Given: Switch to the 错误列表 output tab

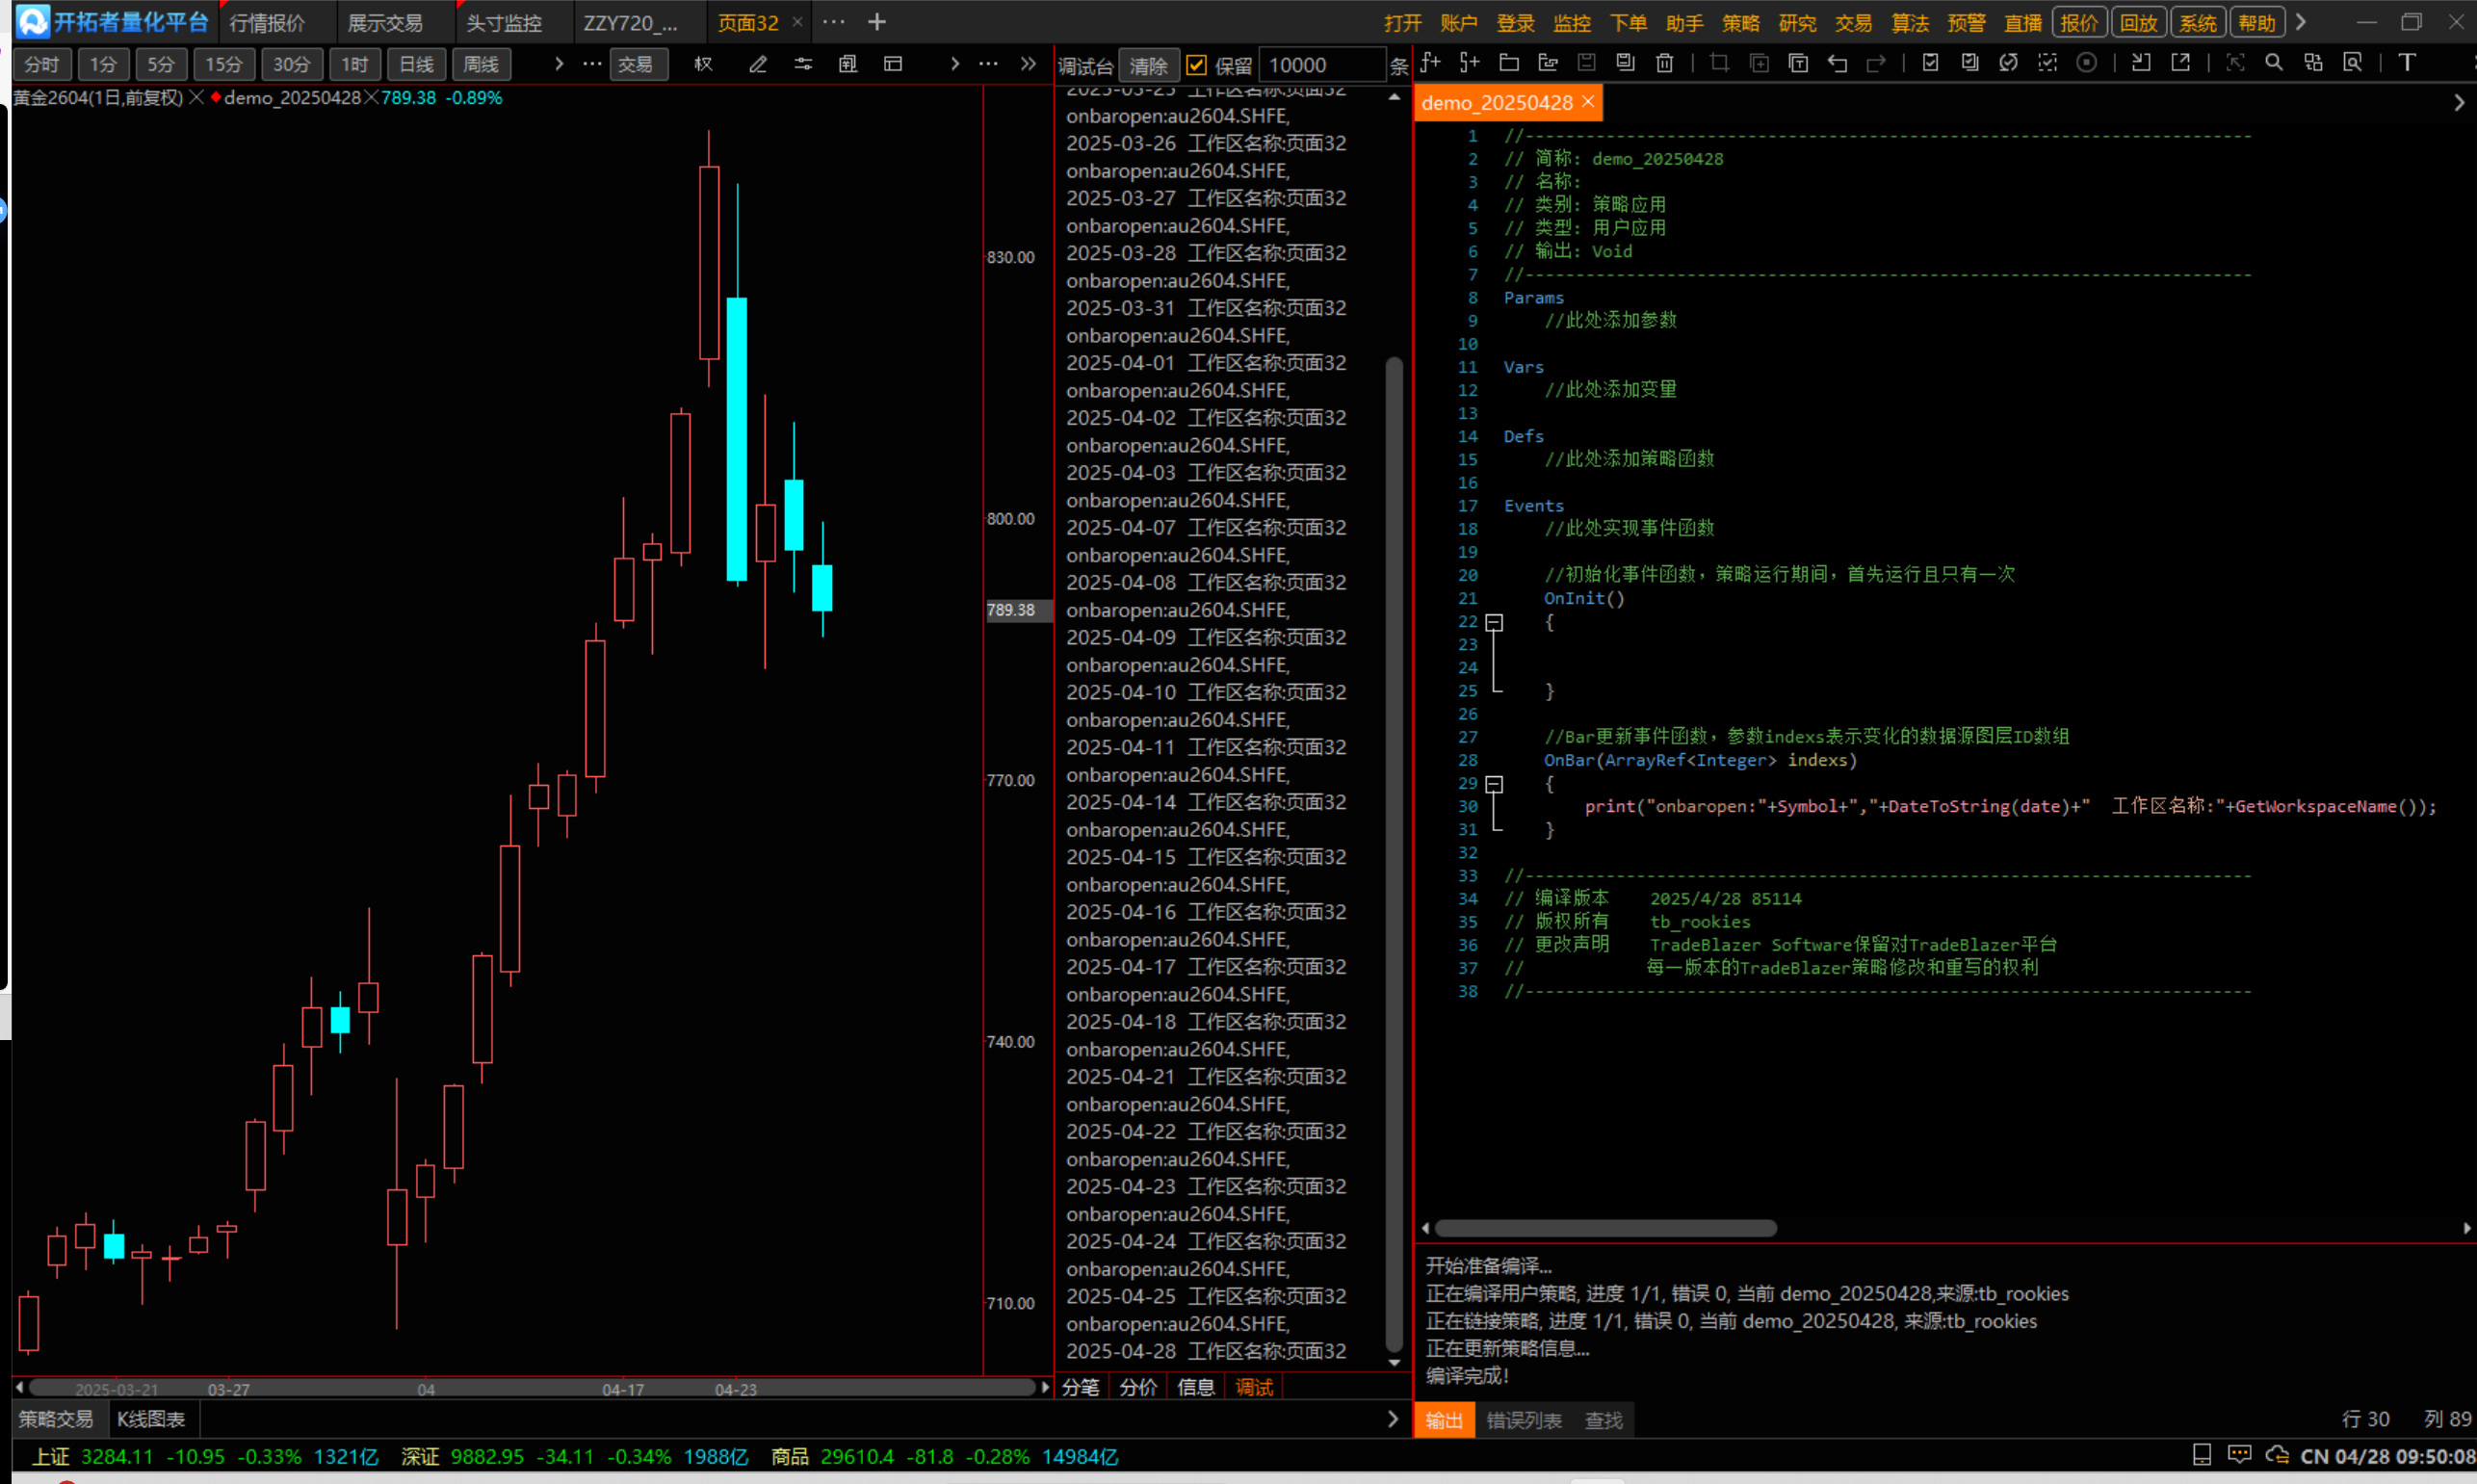Looking at the screenshot, I should coord(1523,1420).
